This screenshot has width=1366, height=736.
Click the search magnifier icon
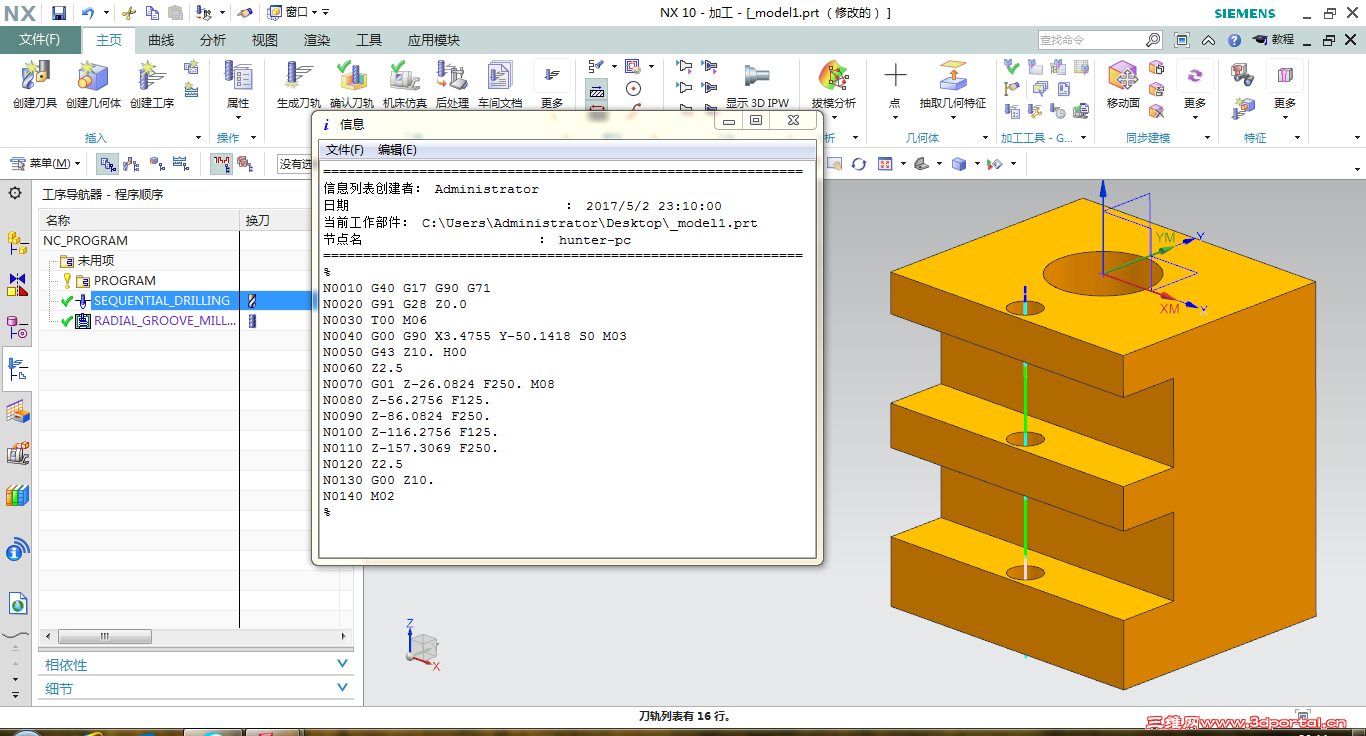1153,40
